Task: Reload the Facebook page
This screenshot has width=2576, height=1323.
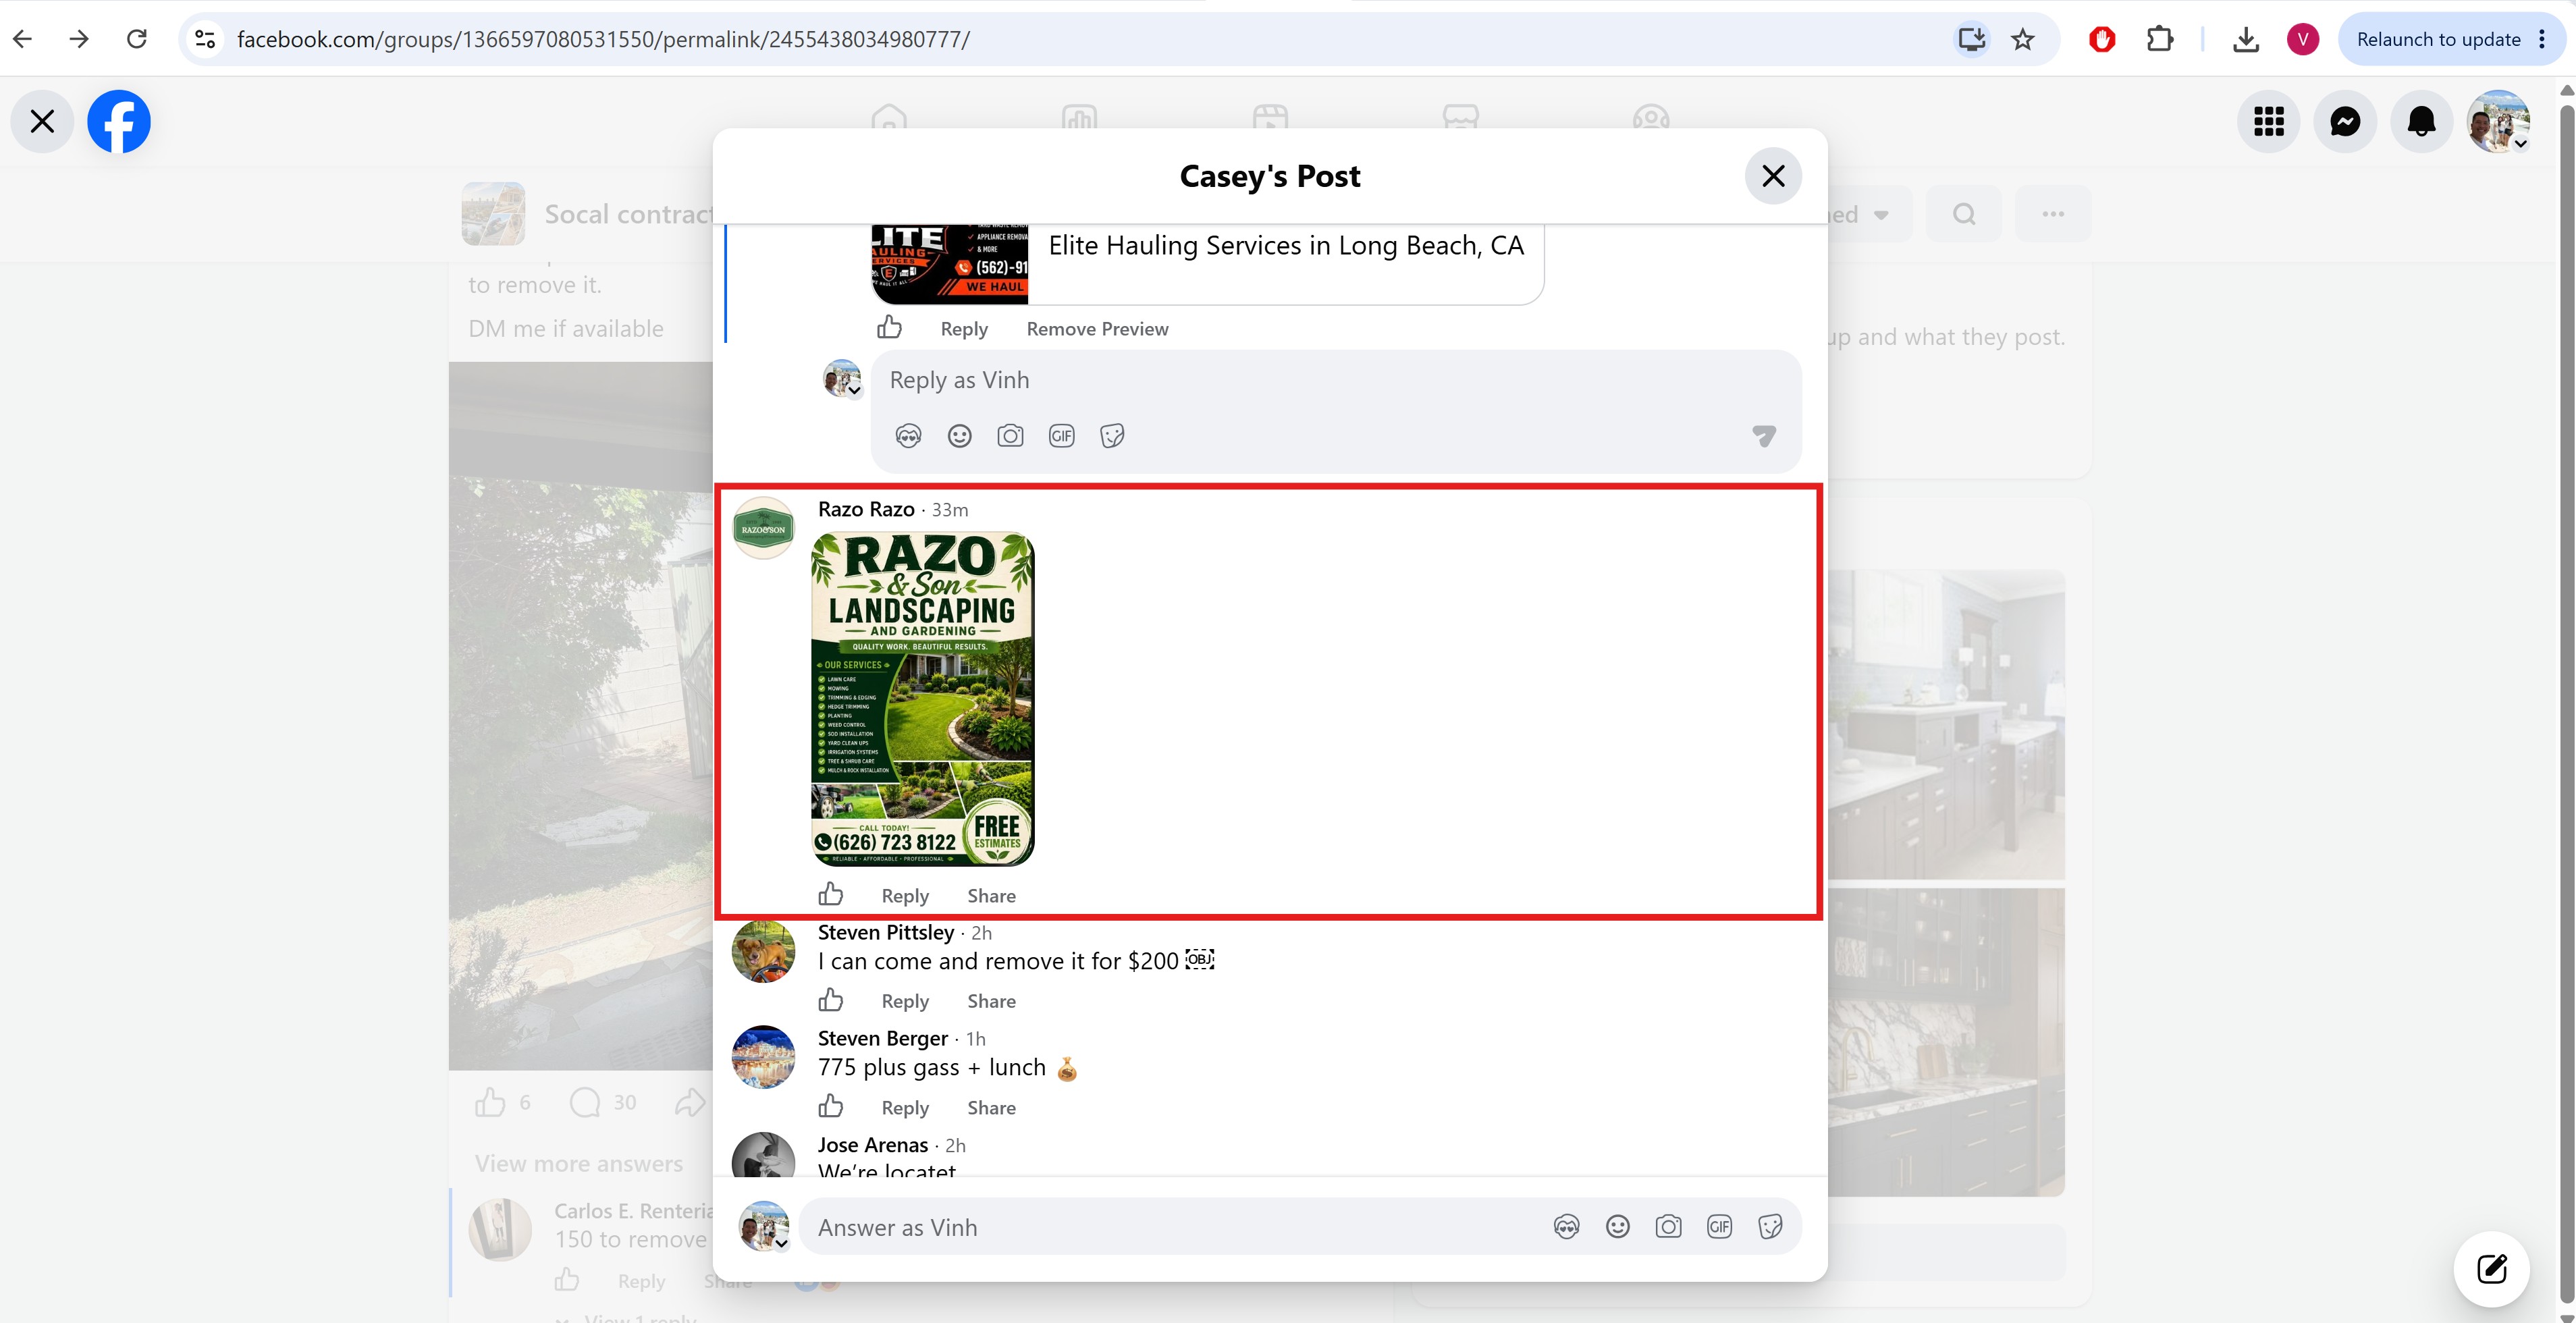Action: tap(137, 39)
